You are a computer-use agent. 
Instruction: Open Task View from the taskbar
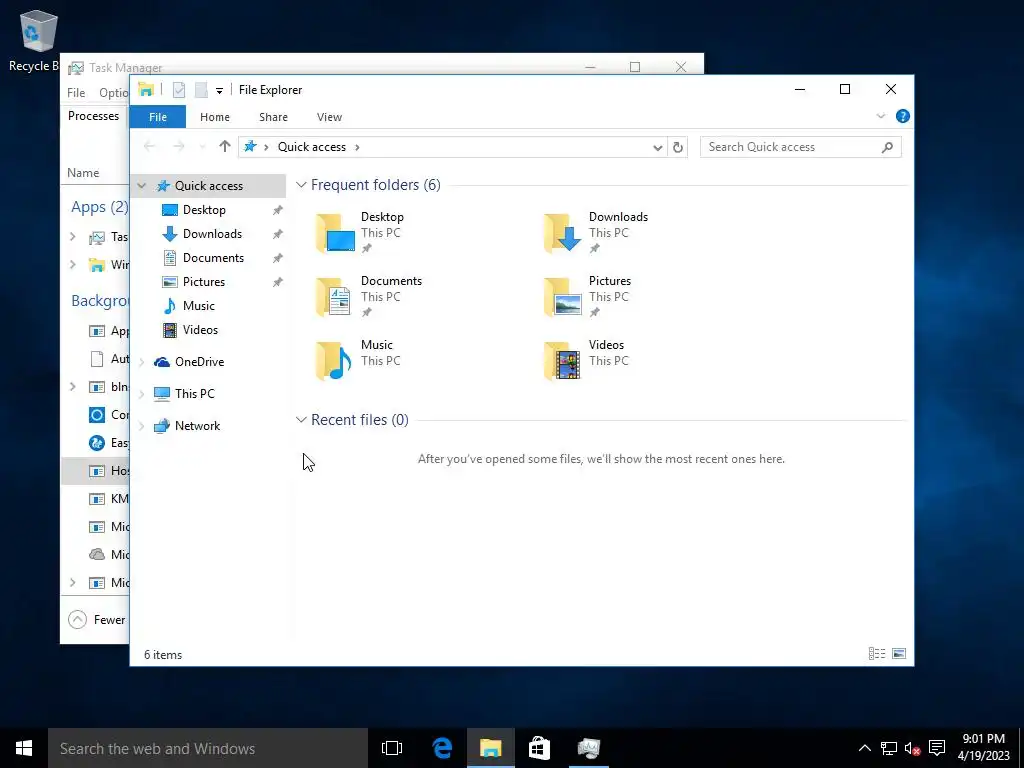[x=392, y=748]
